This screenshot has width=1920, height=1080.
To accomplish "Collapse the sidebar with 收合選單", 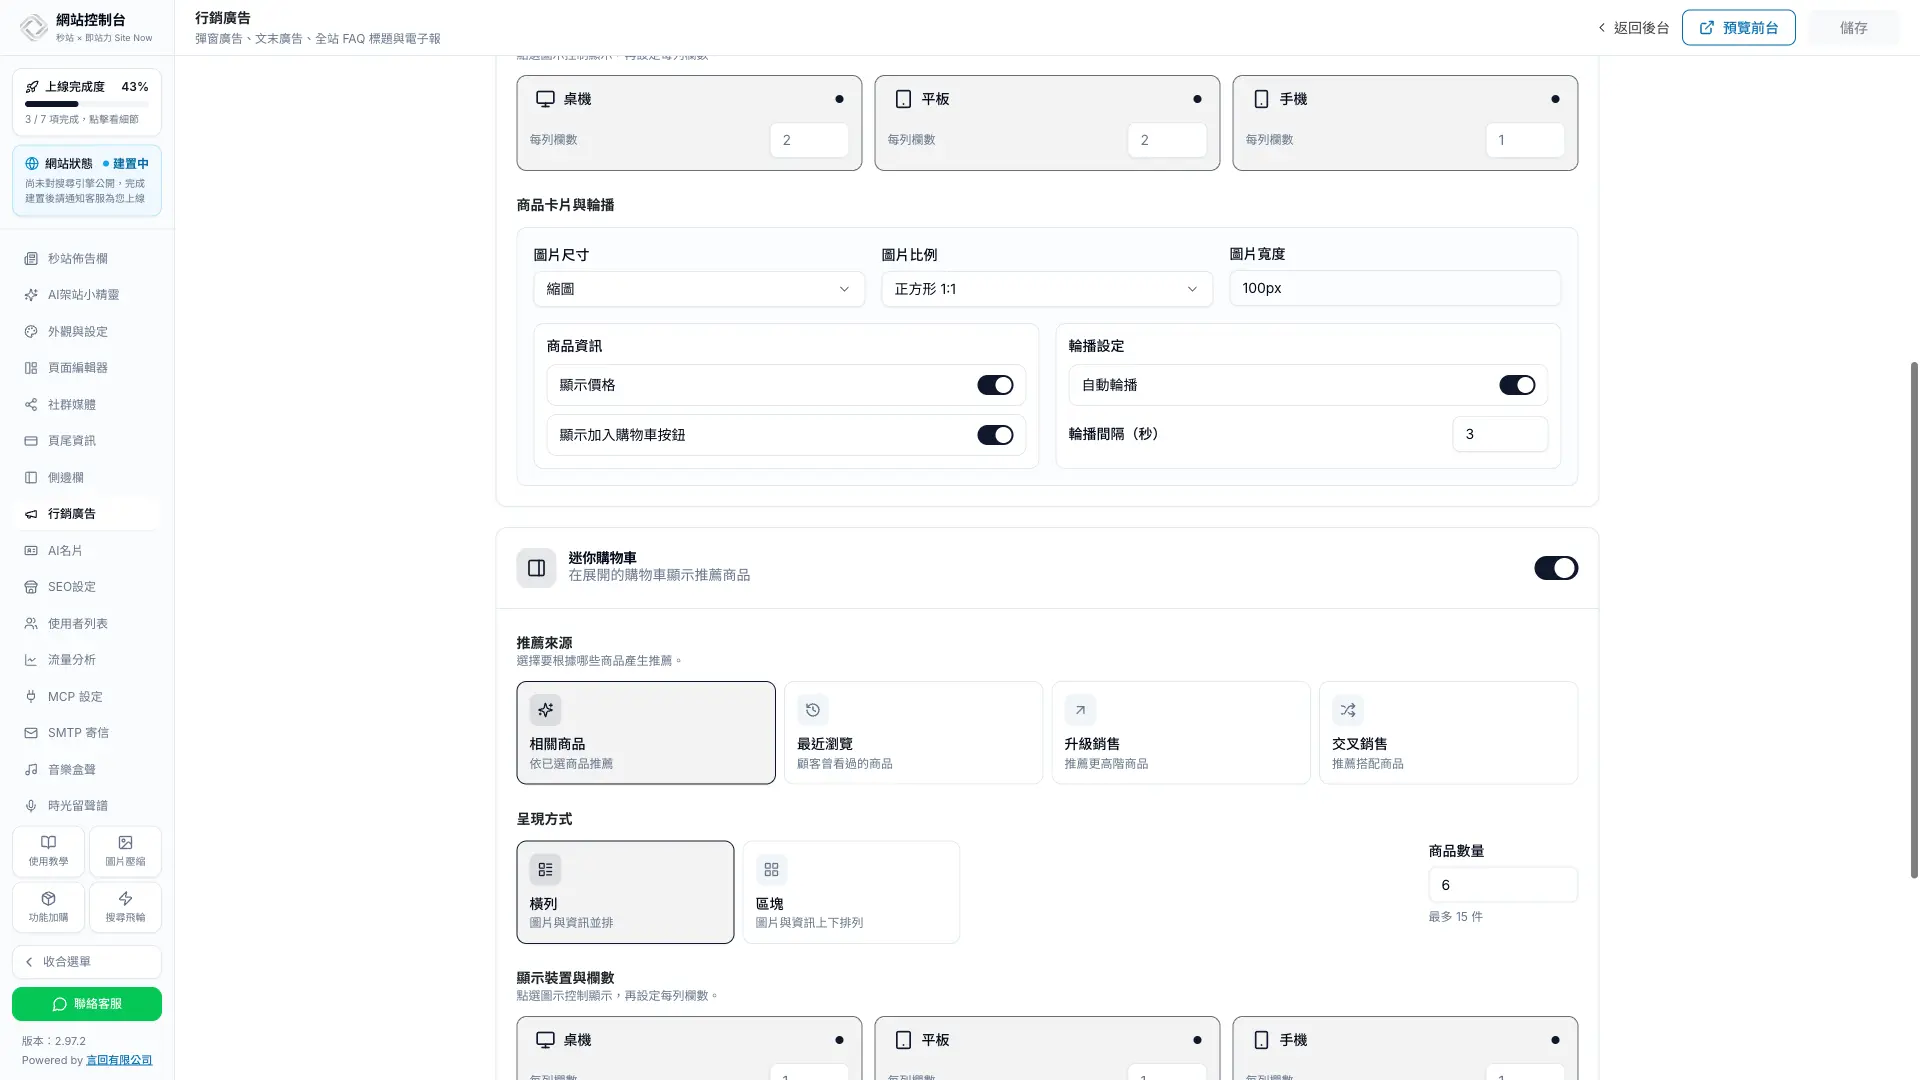I will click(x=87, y=962).
